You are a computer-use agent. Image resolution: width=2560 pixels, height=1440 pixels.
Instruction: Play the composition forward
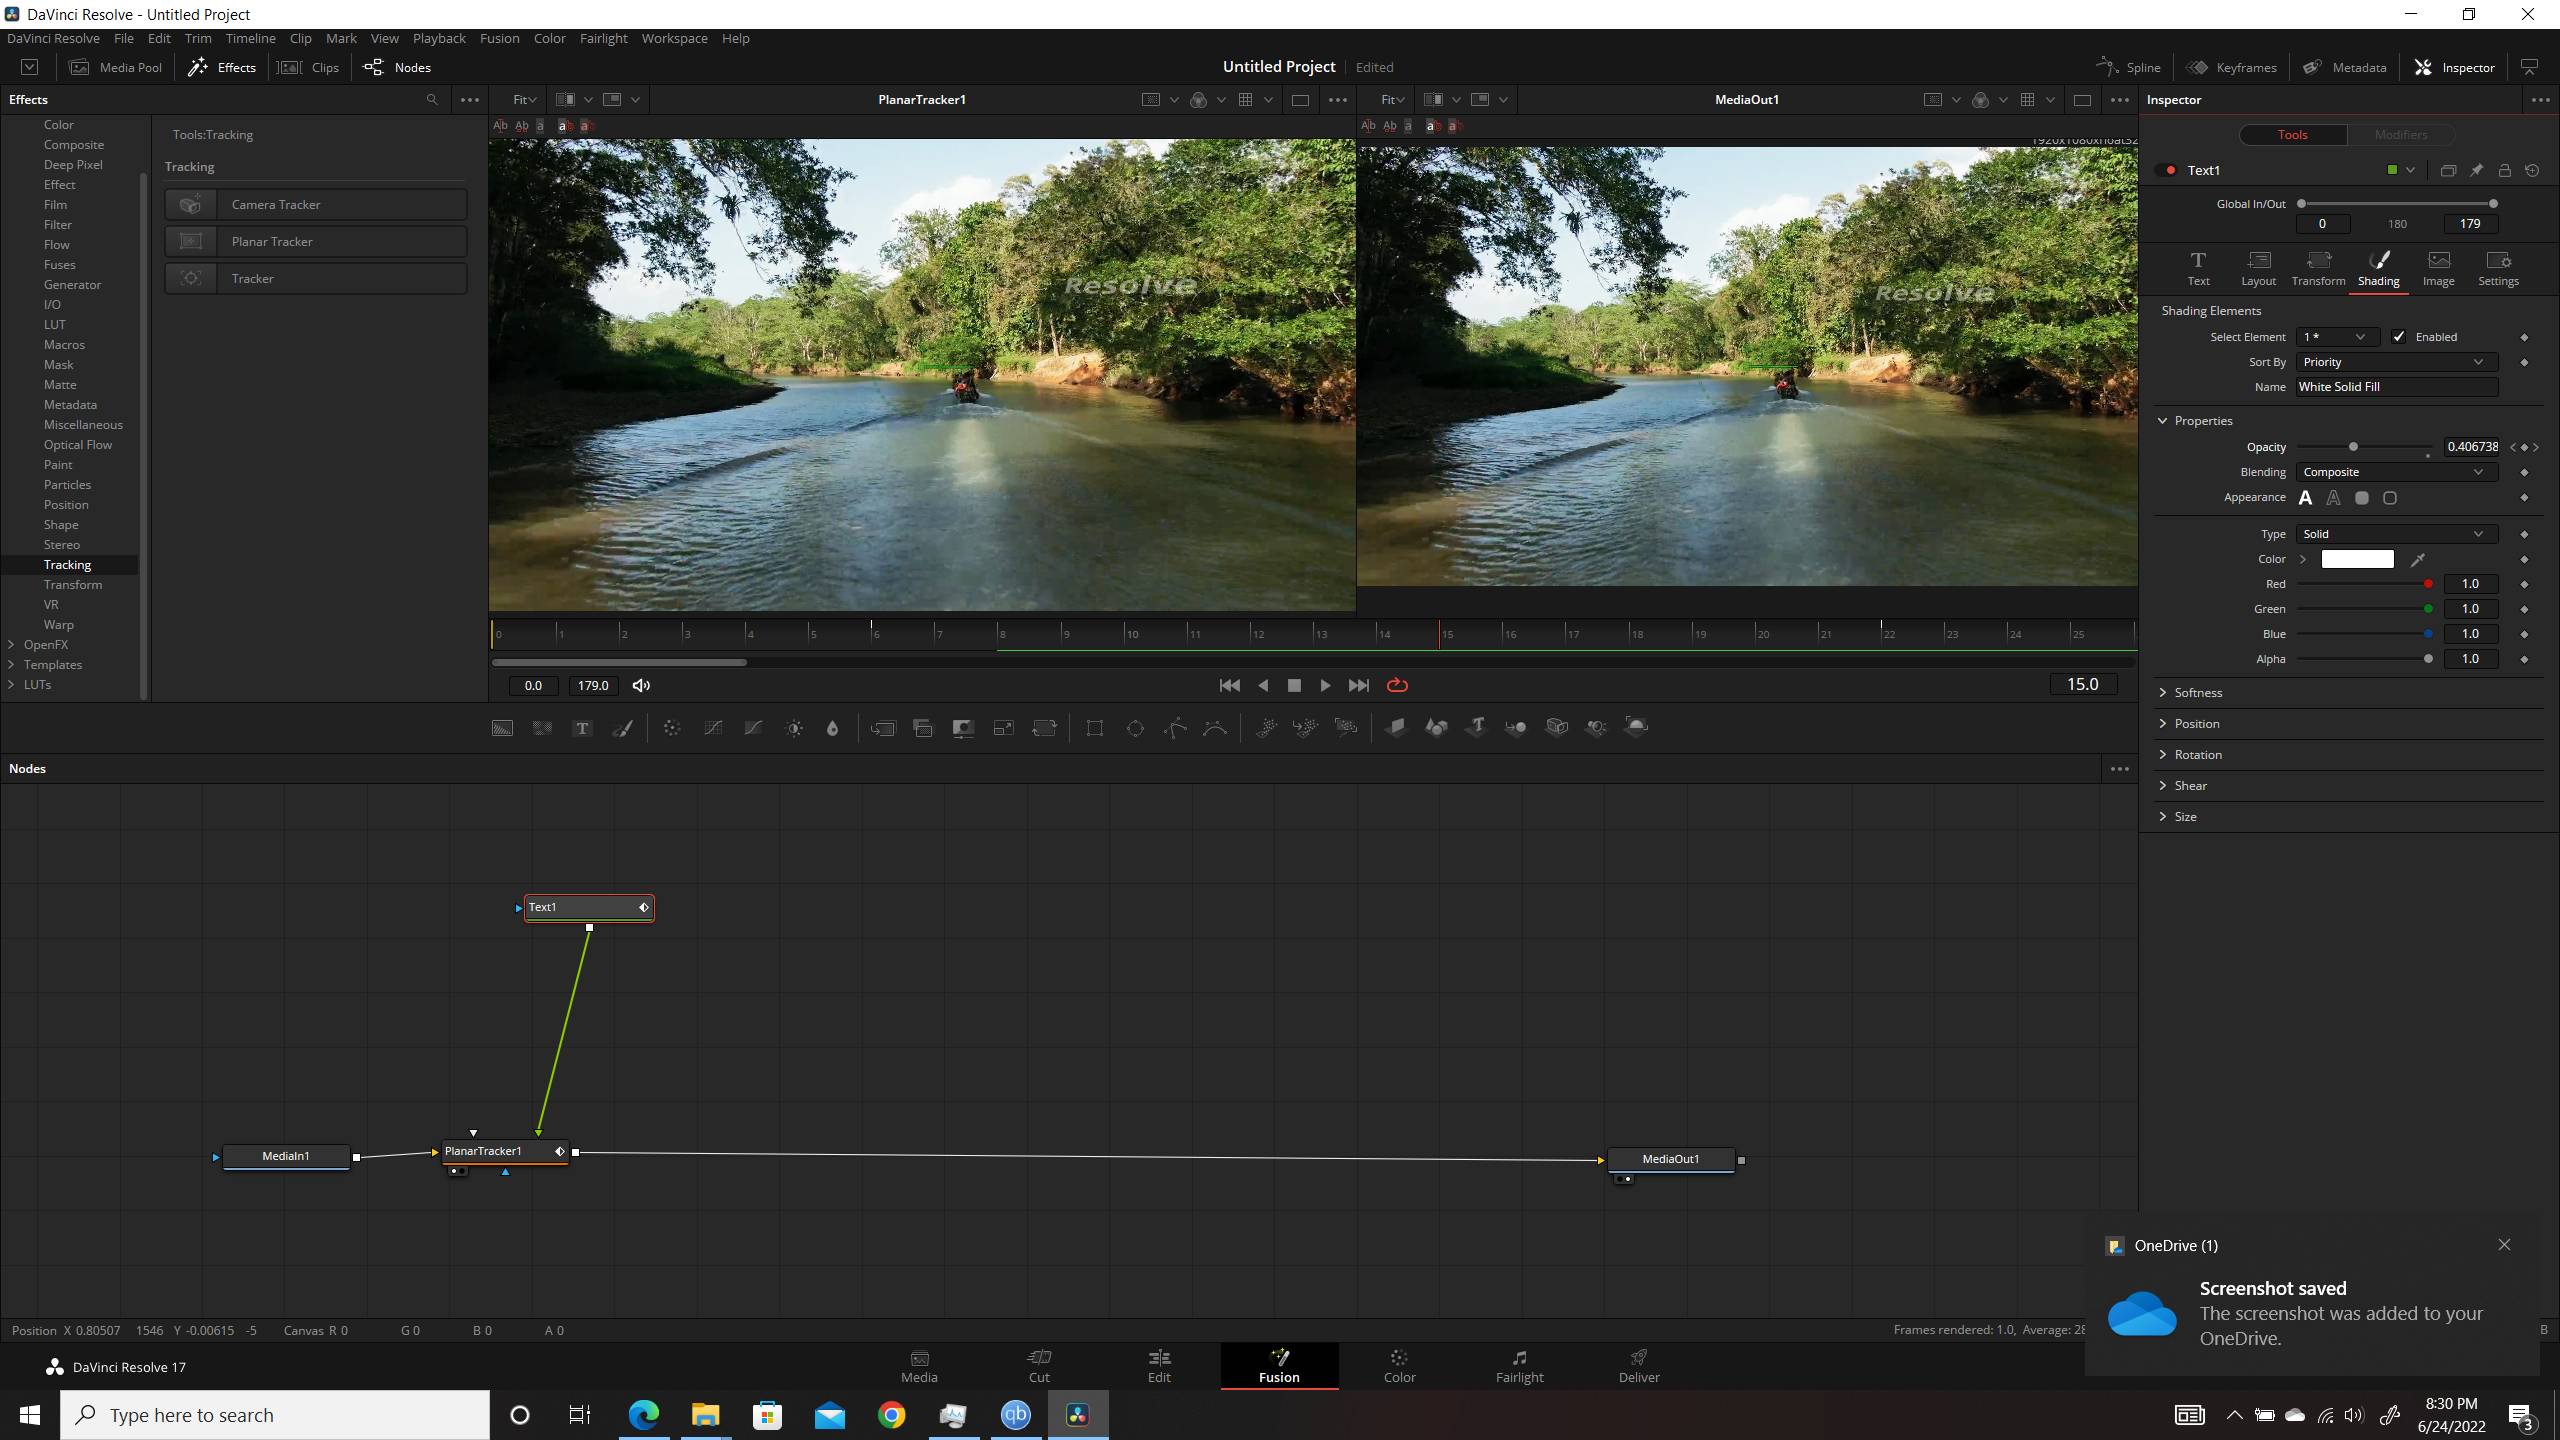pos(1325,685)
